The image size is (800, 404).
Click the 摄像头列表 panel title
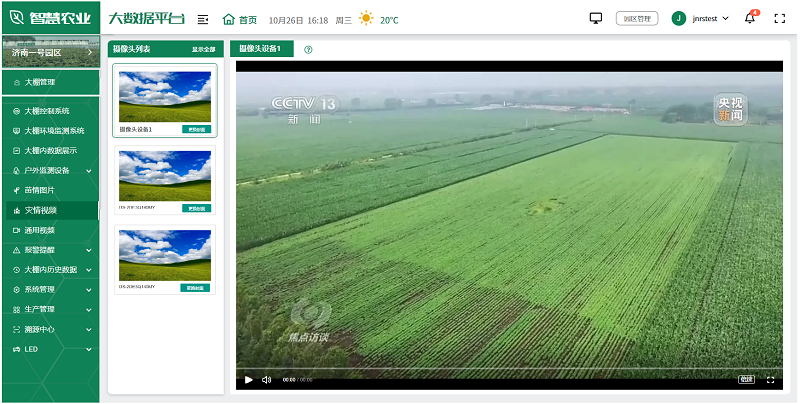tap(132, 49)
